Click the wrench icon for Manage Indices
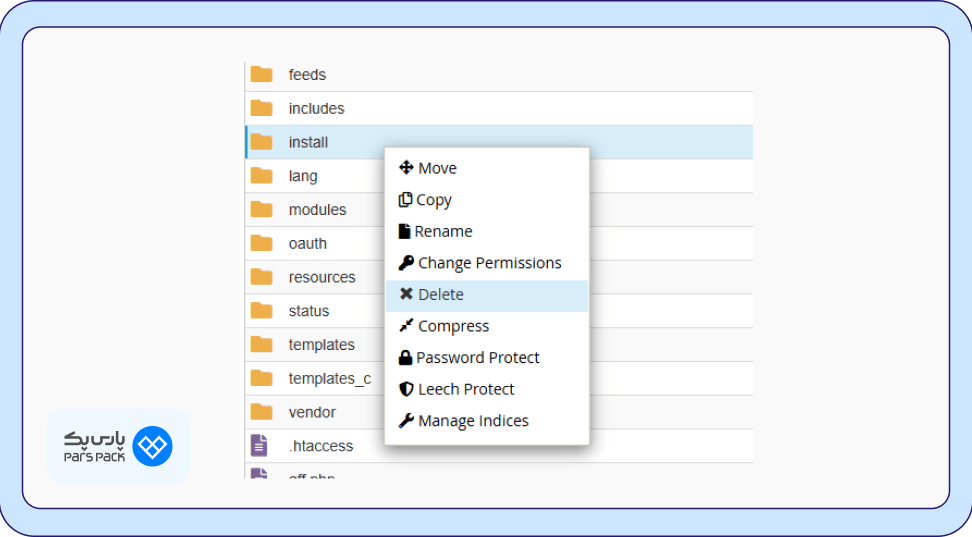 coord(406,421)
